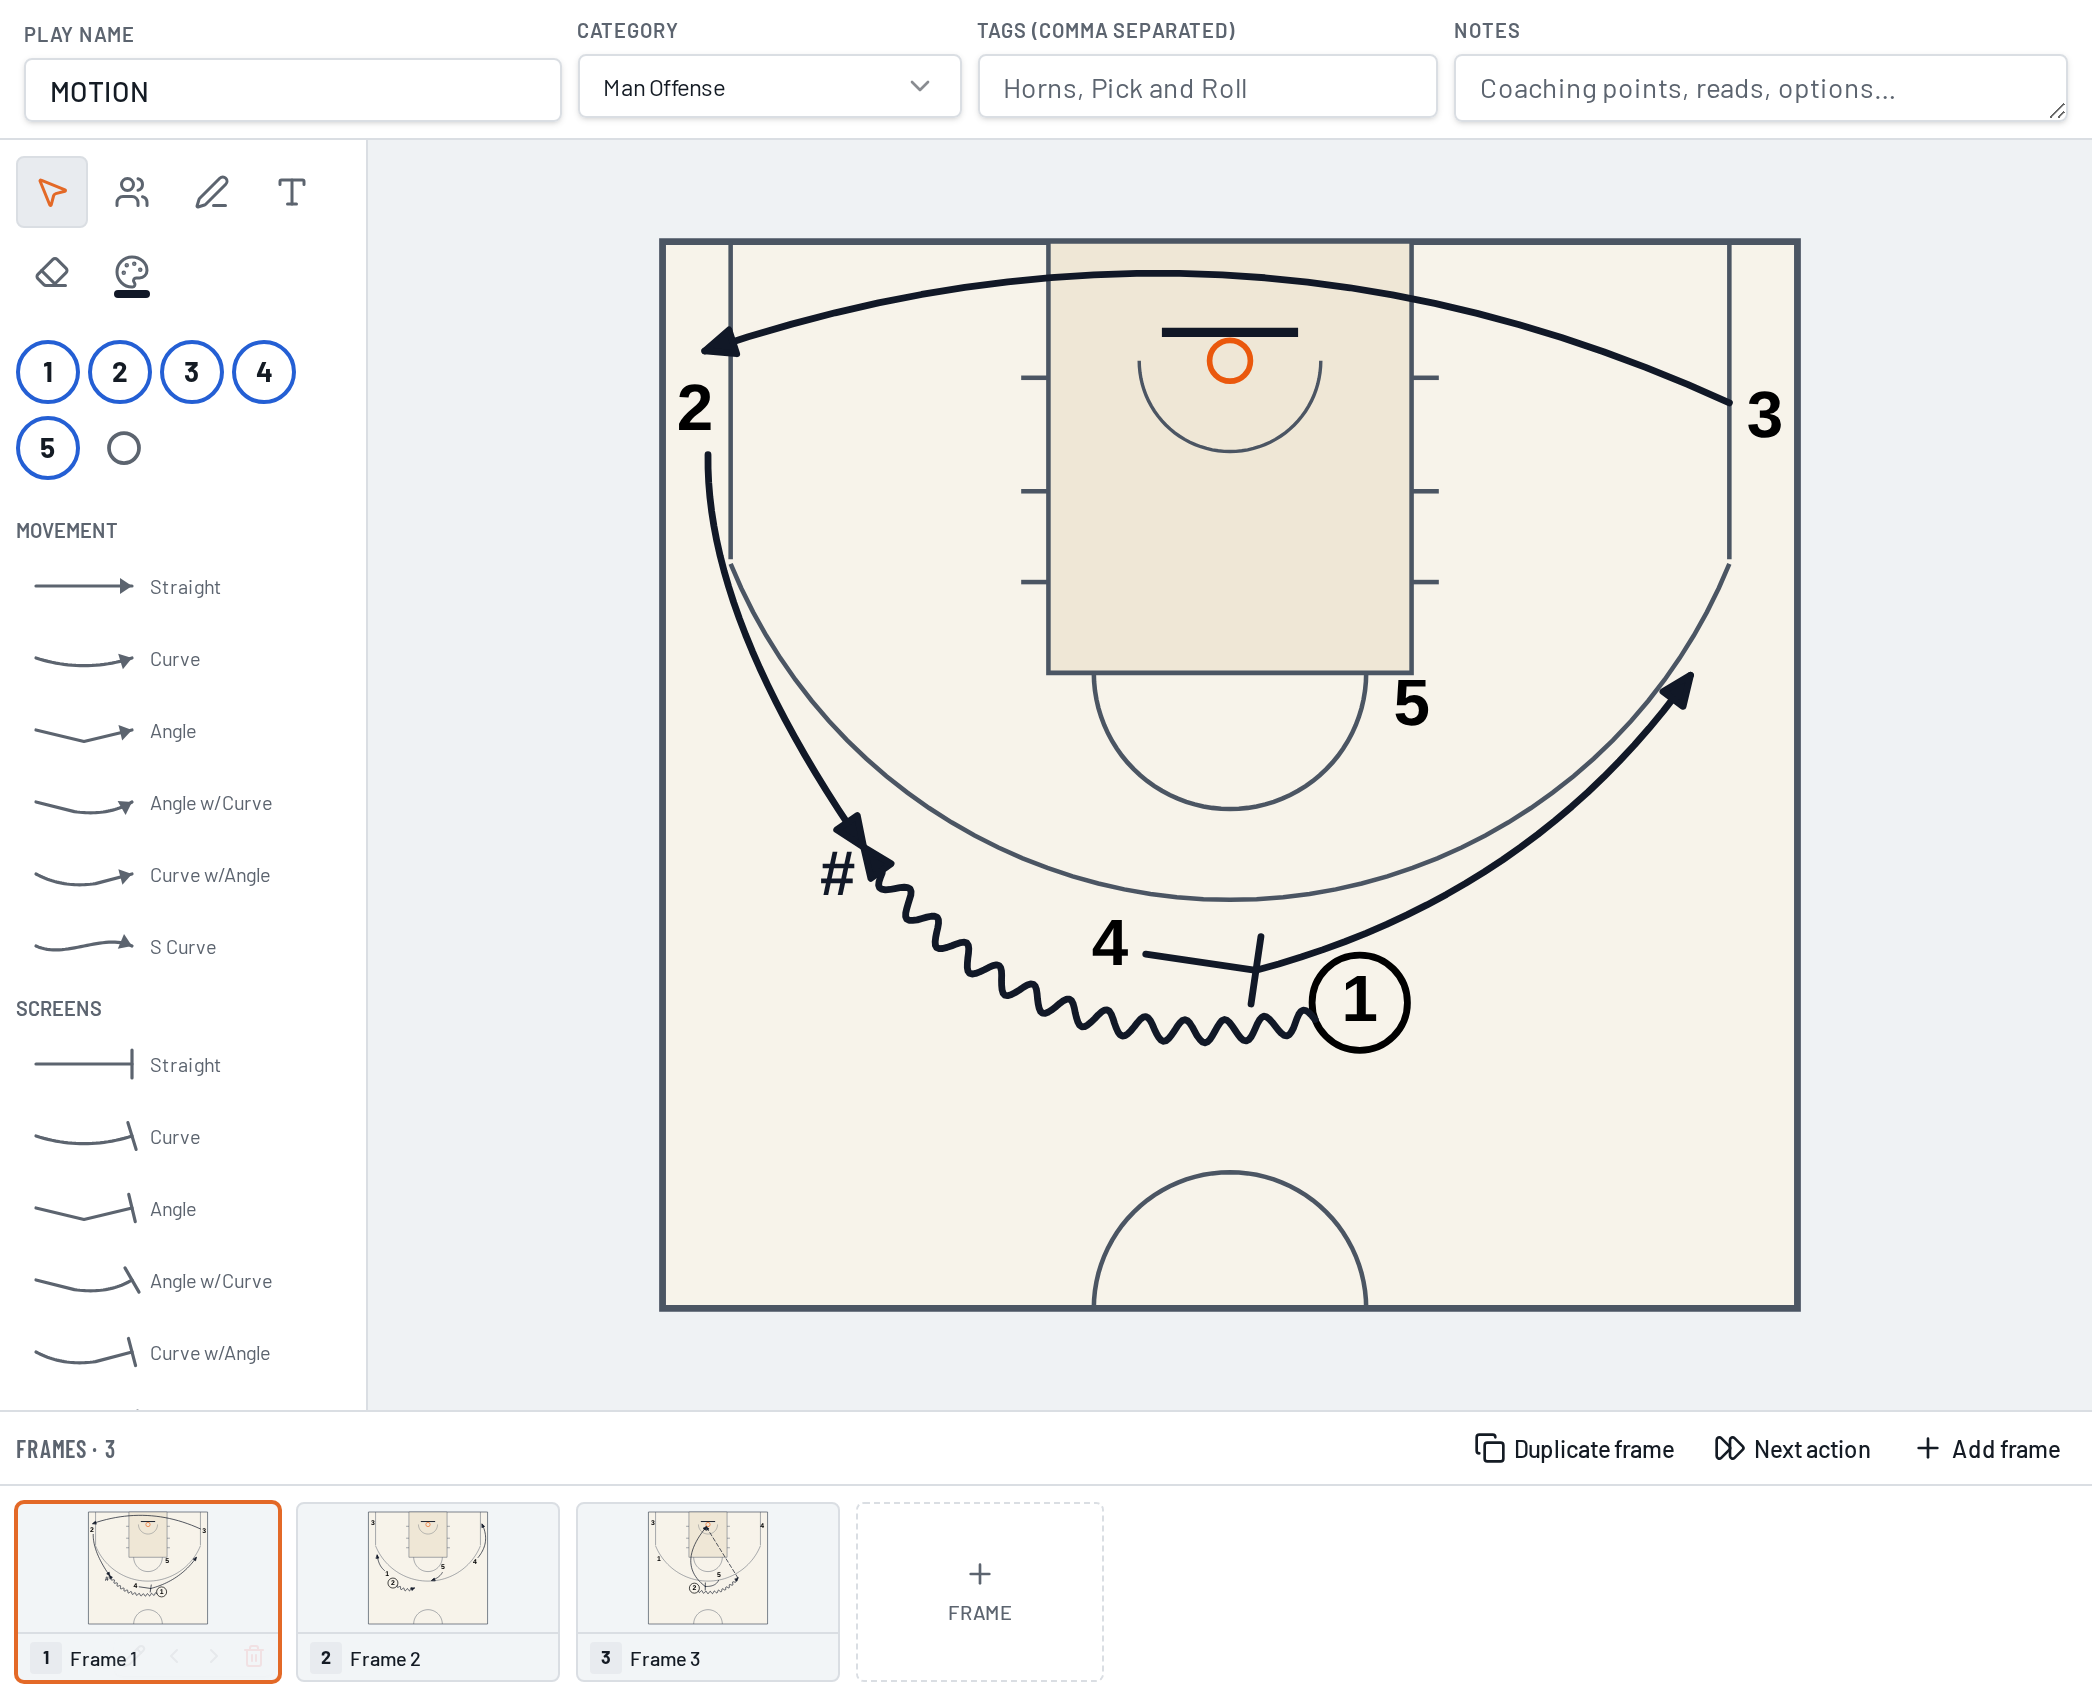Screen dimensions: 2092x1698
Task: Open Frame 2 thumbnail
Action: (428, 1592)
